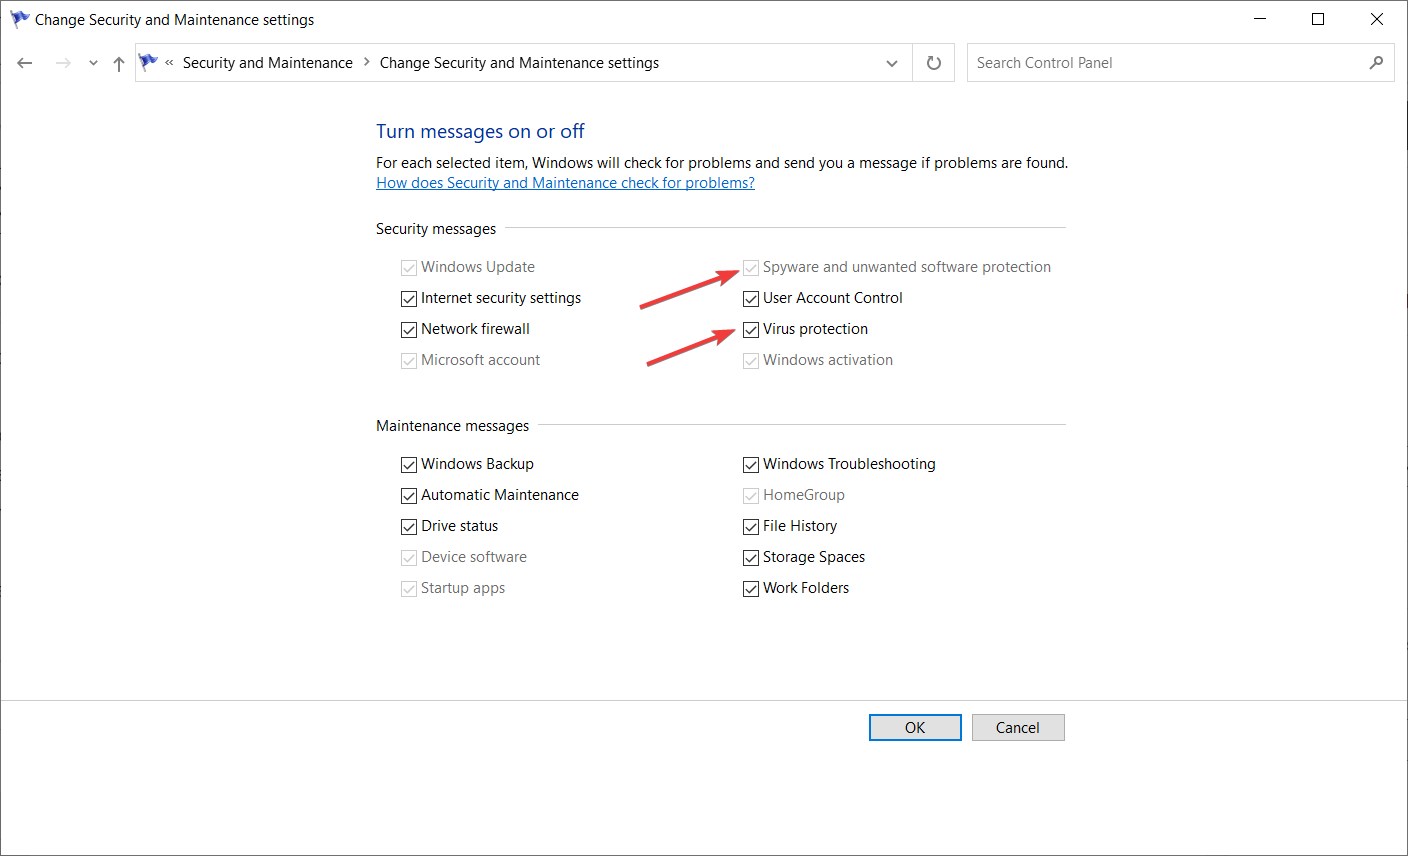Click the Cancel button
The width and height of the screenshot is (1408, 856).
coord(1017,728)
